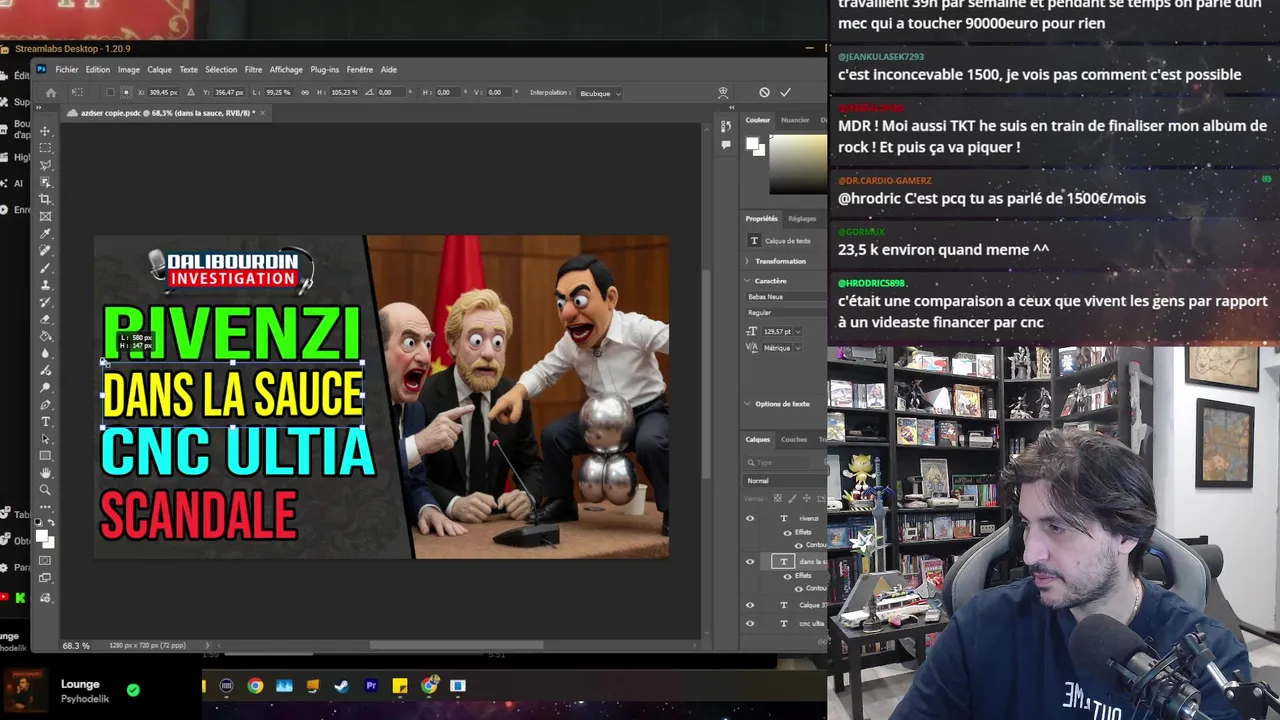
Task: Click the Quick Mask mode icon
Action: click(45, 562)
